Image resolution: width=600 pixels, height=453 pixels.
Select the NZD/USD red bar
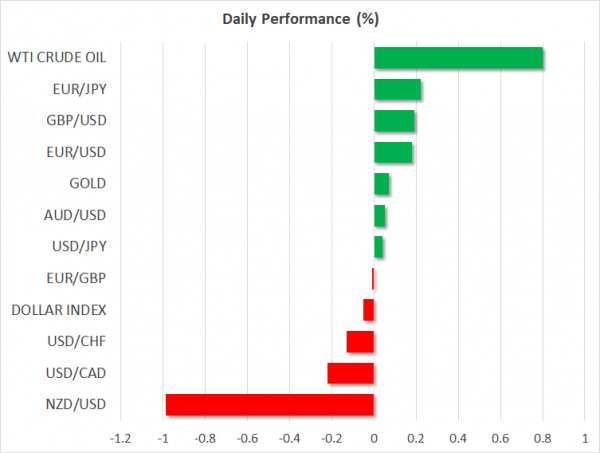269,404
